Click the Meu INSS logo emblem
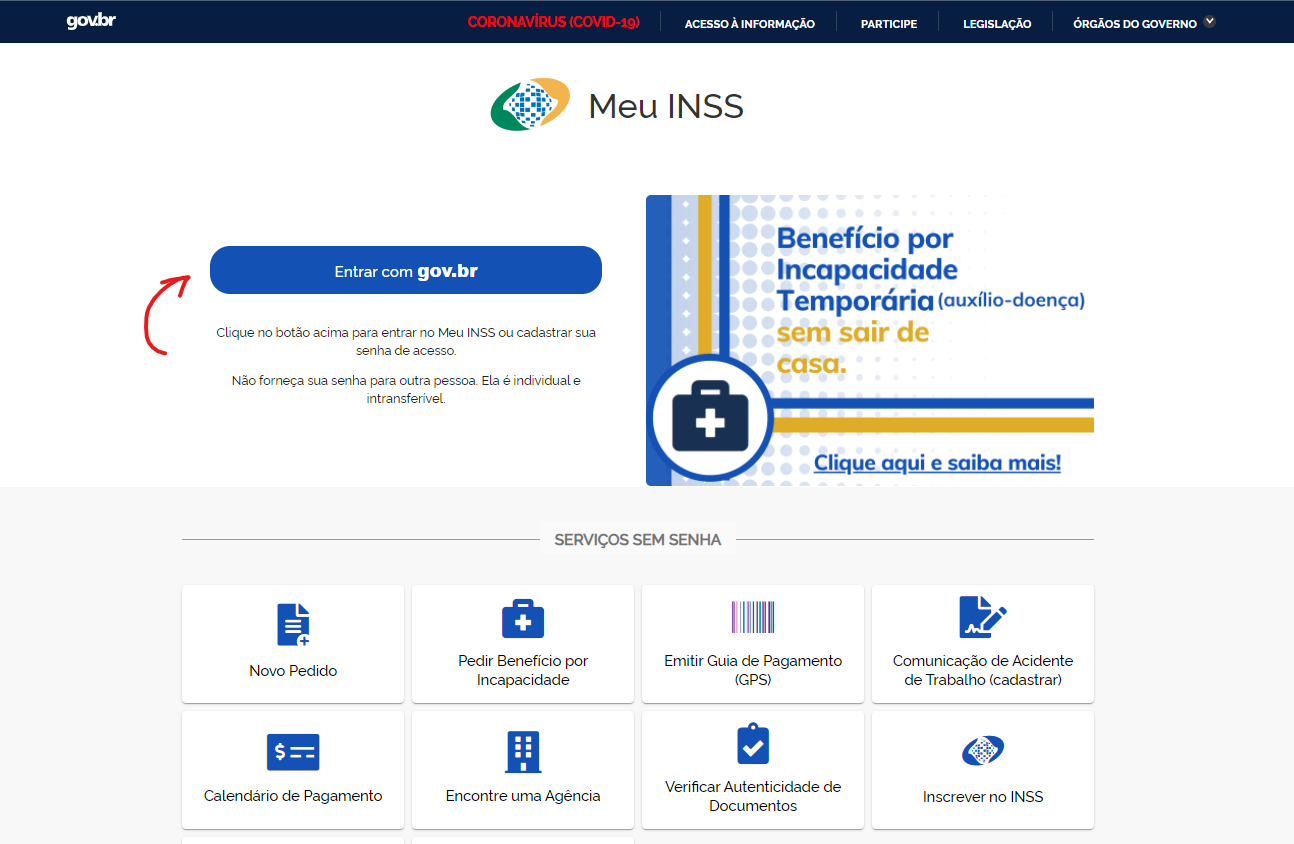The image size is (1294, 844). pyautogui.click(x=530, y=105)
